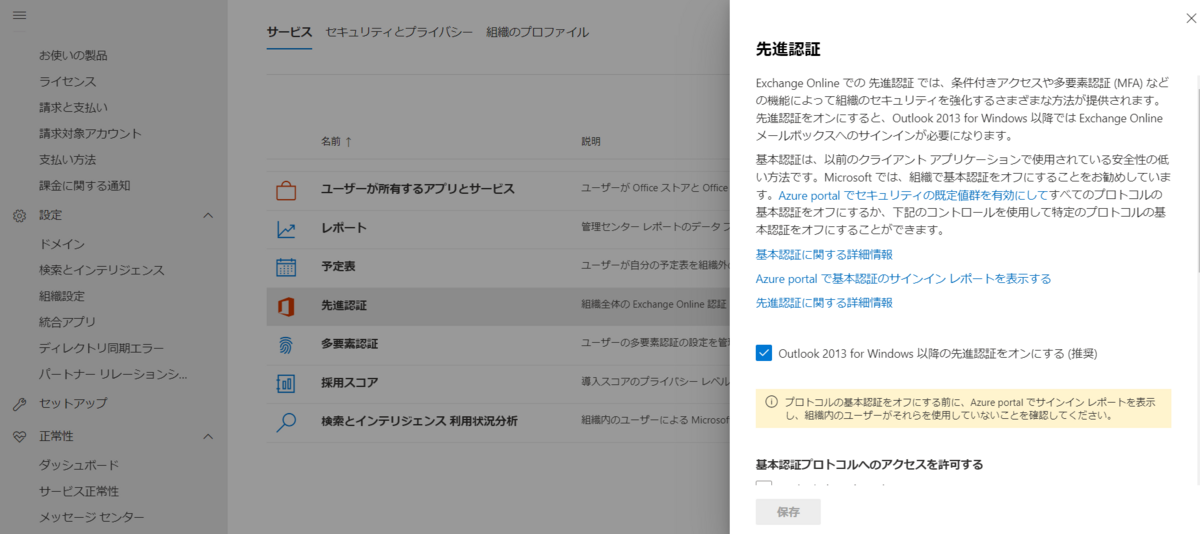Select レポート row name
Viewport: 1200px width, 534px height.
pyautogui.click(x=344, y=228)
